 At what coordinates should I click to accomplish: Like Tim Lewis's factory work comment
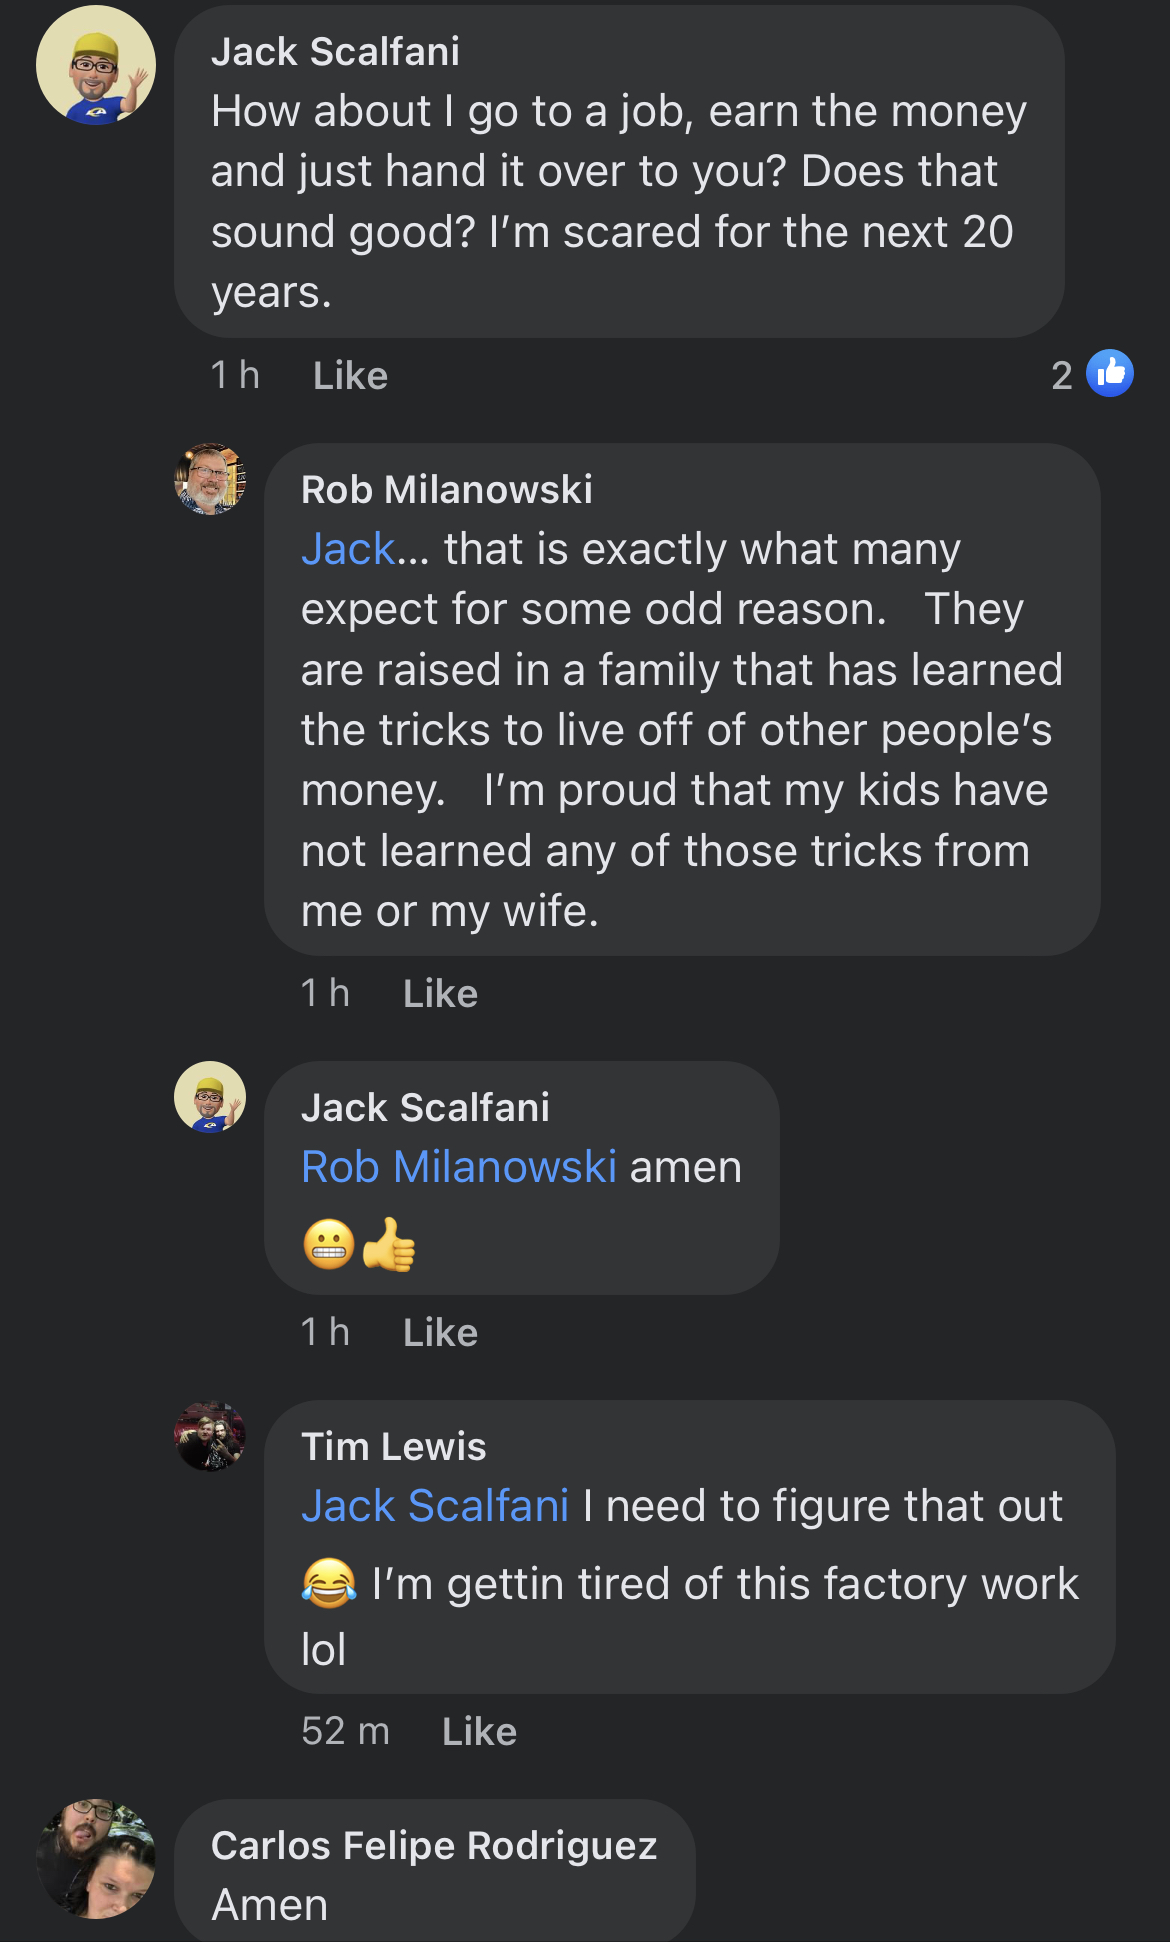pyautogui.click(x=479, y=1732)
